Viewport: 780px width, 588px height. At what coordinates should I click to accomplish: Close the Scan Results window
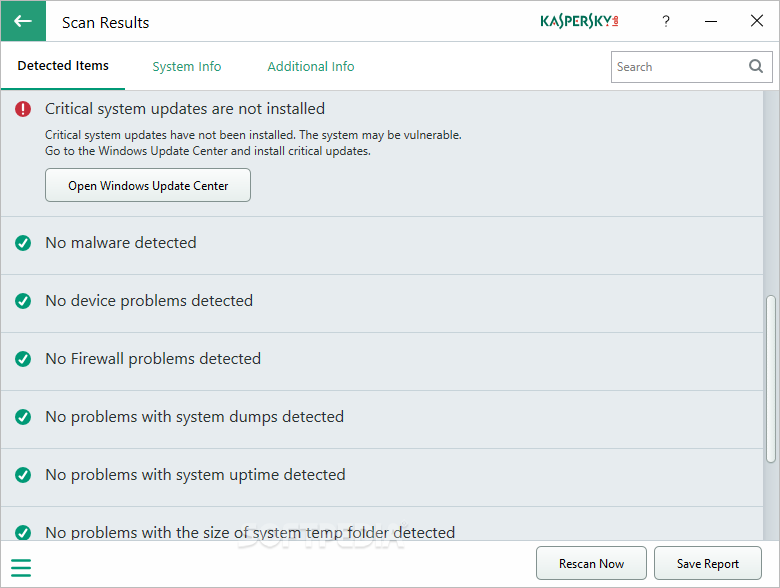point(757,21)
